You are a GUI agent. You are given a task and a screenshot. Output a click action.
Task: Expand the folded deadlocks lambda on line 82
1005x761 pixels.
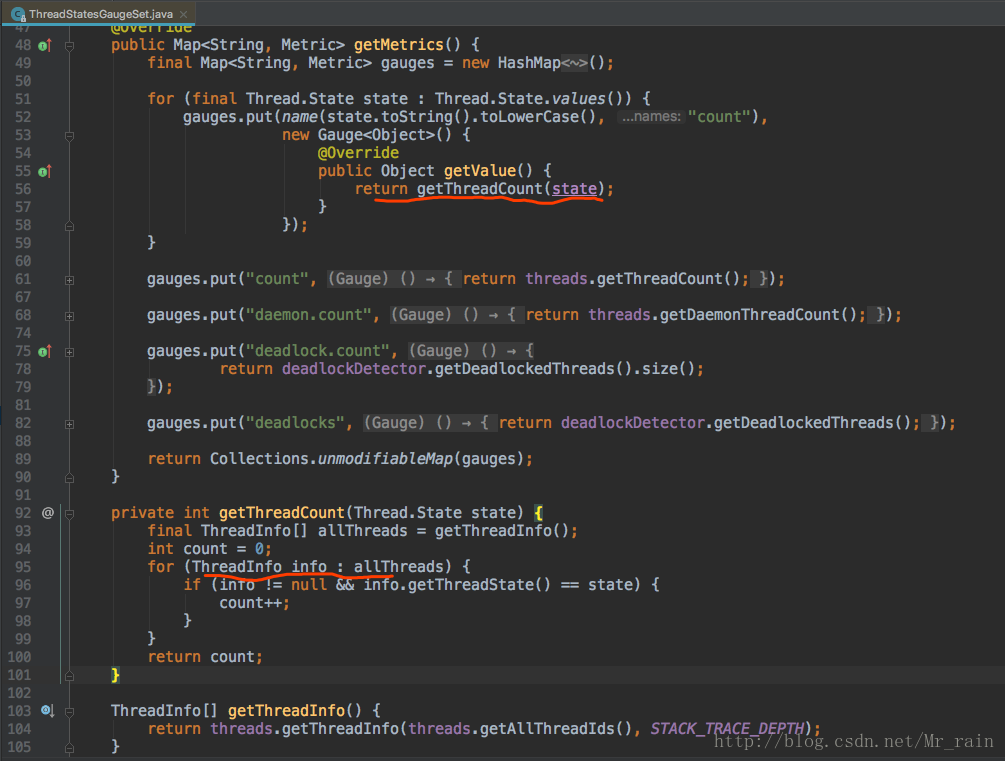tap(69, 424)
